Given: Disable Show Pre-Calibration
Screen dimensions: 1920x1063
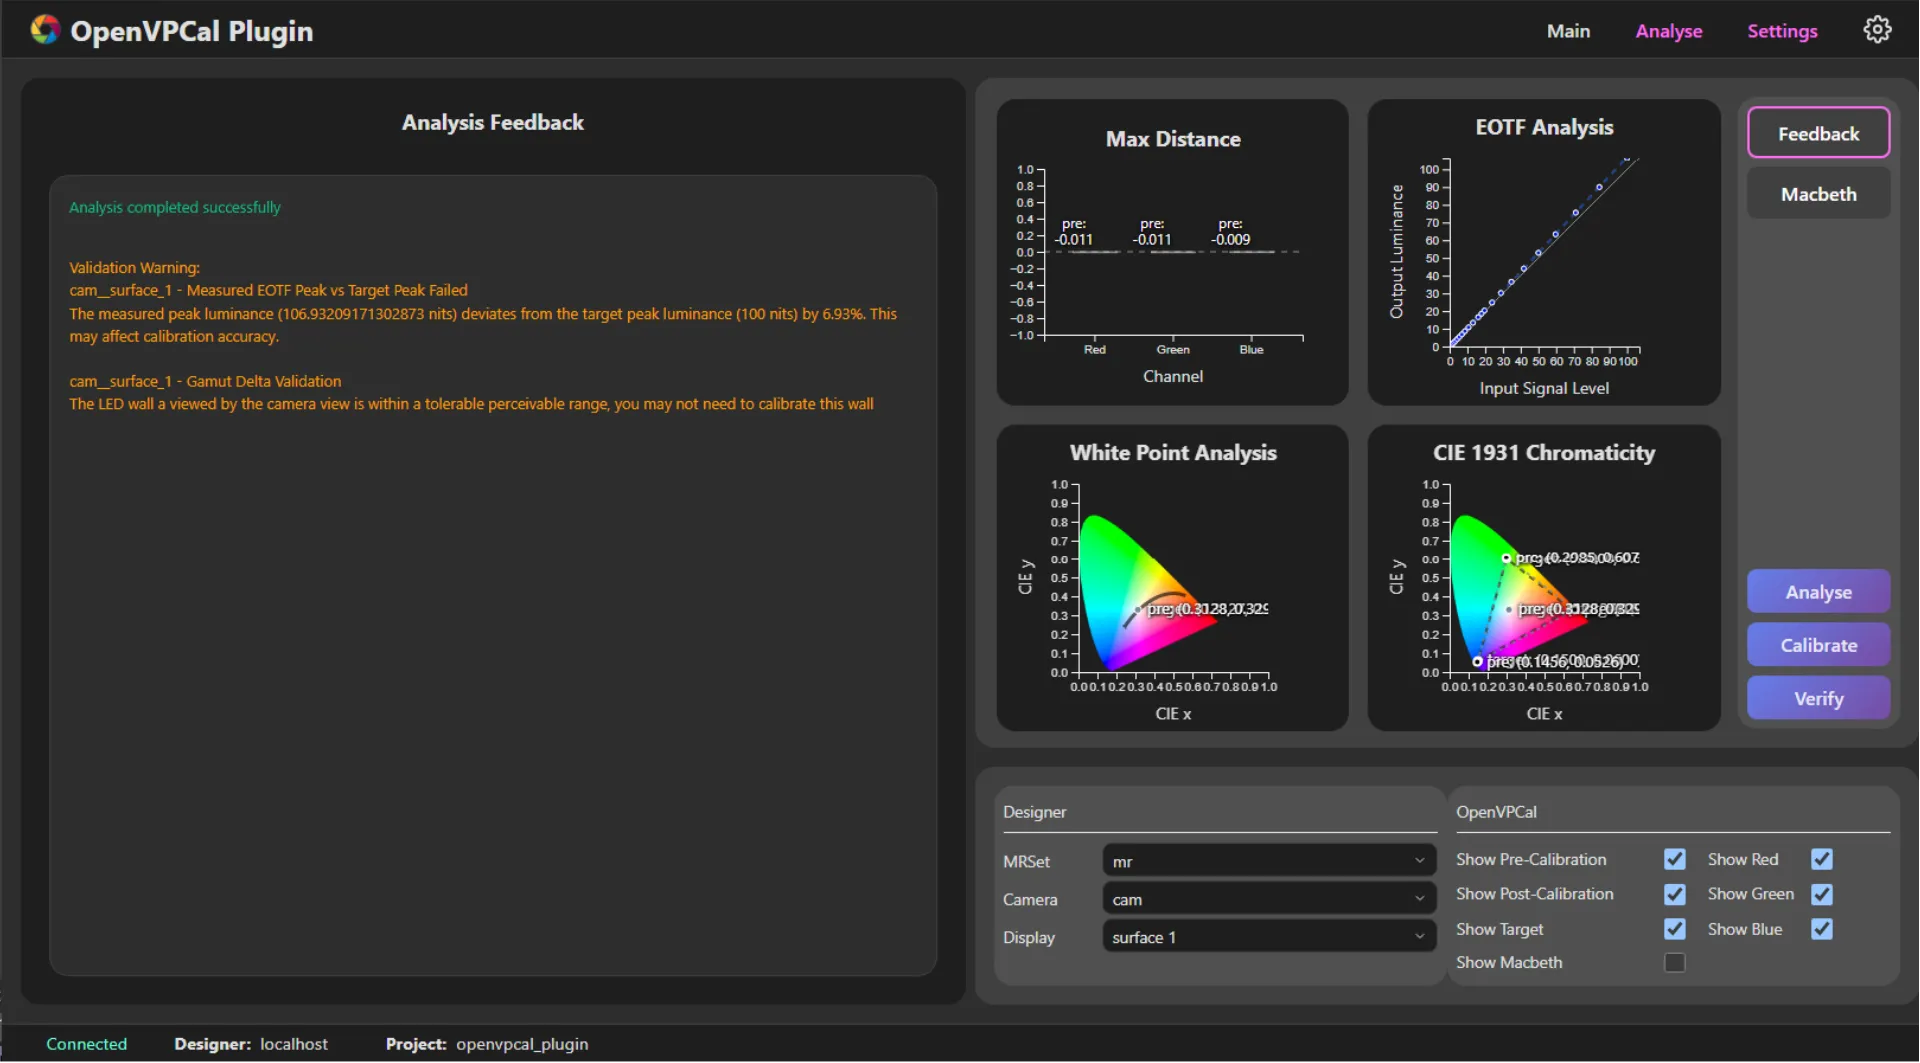Looking at the screenshot, I should click(x=1674, y=859).
